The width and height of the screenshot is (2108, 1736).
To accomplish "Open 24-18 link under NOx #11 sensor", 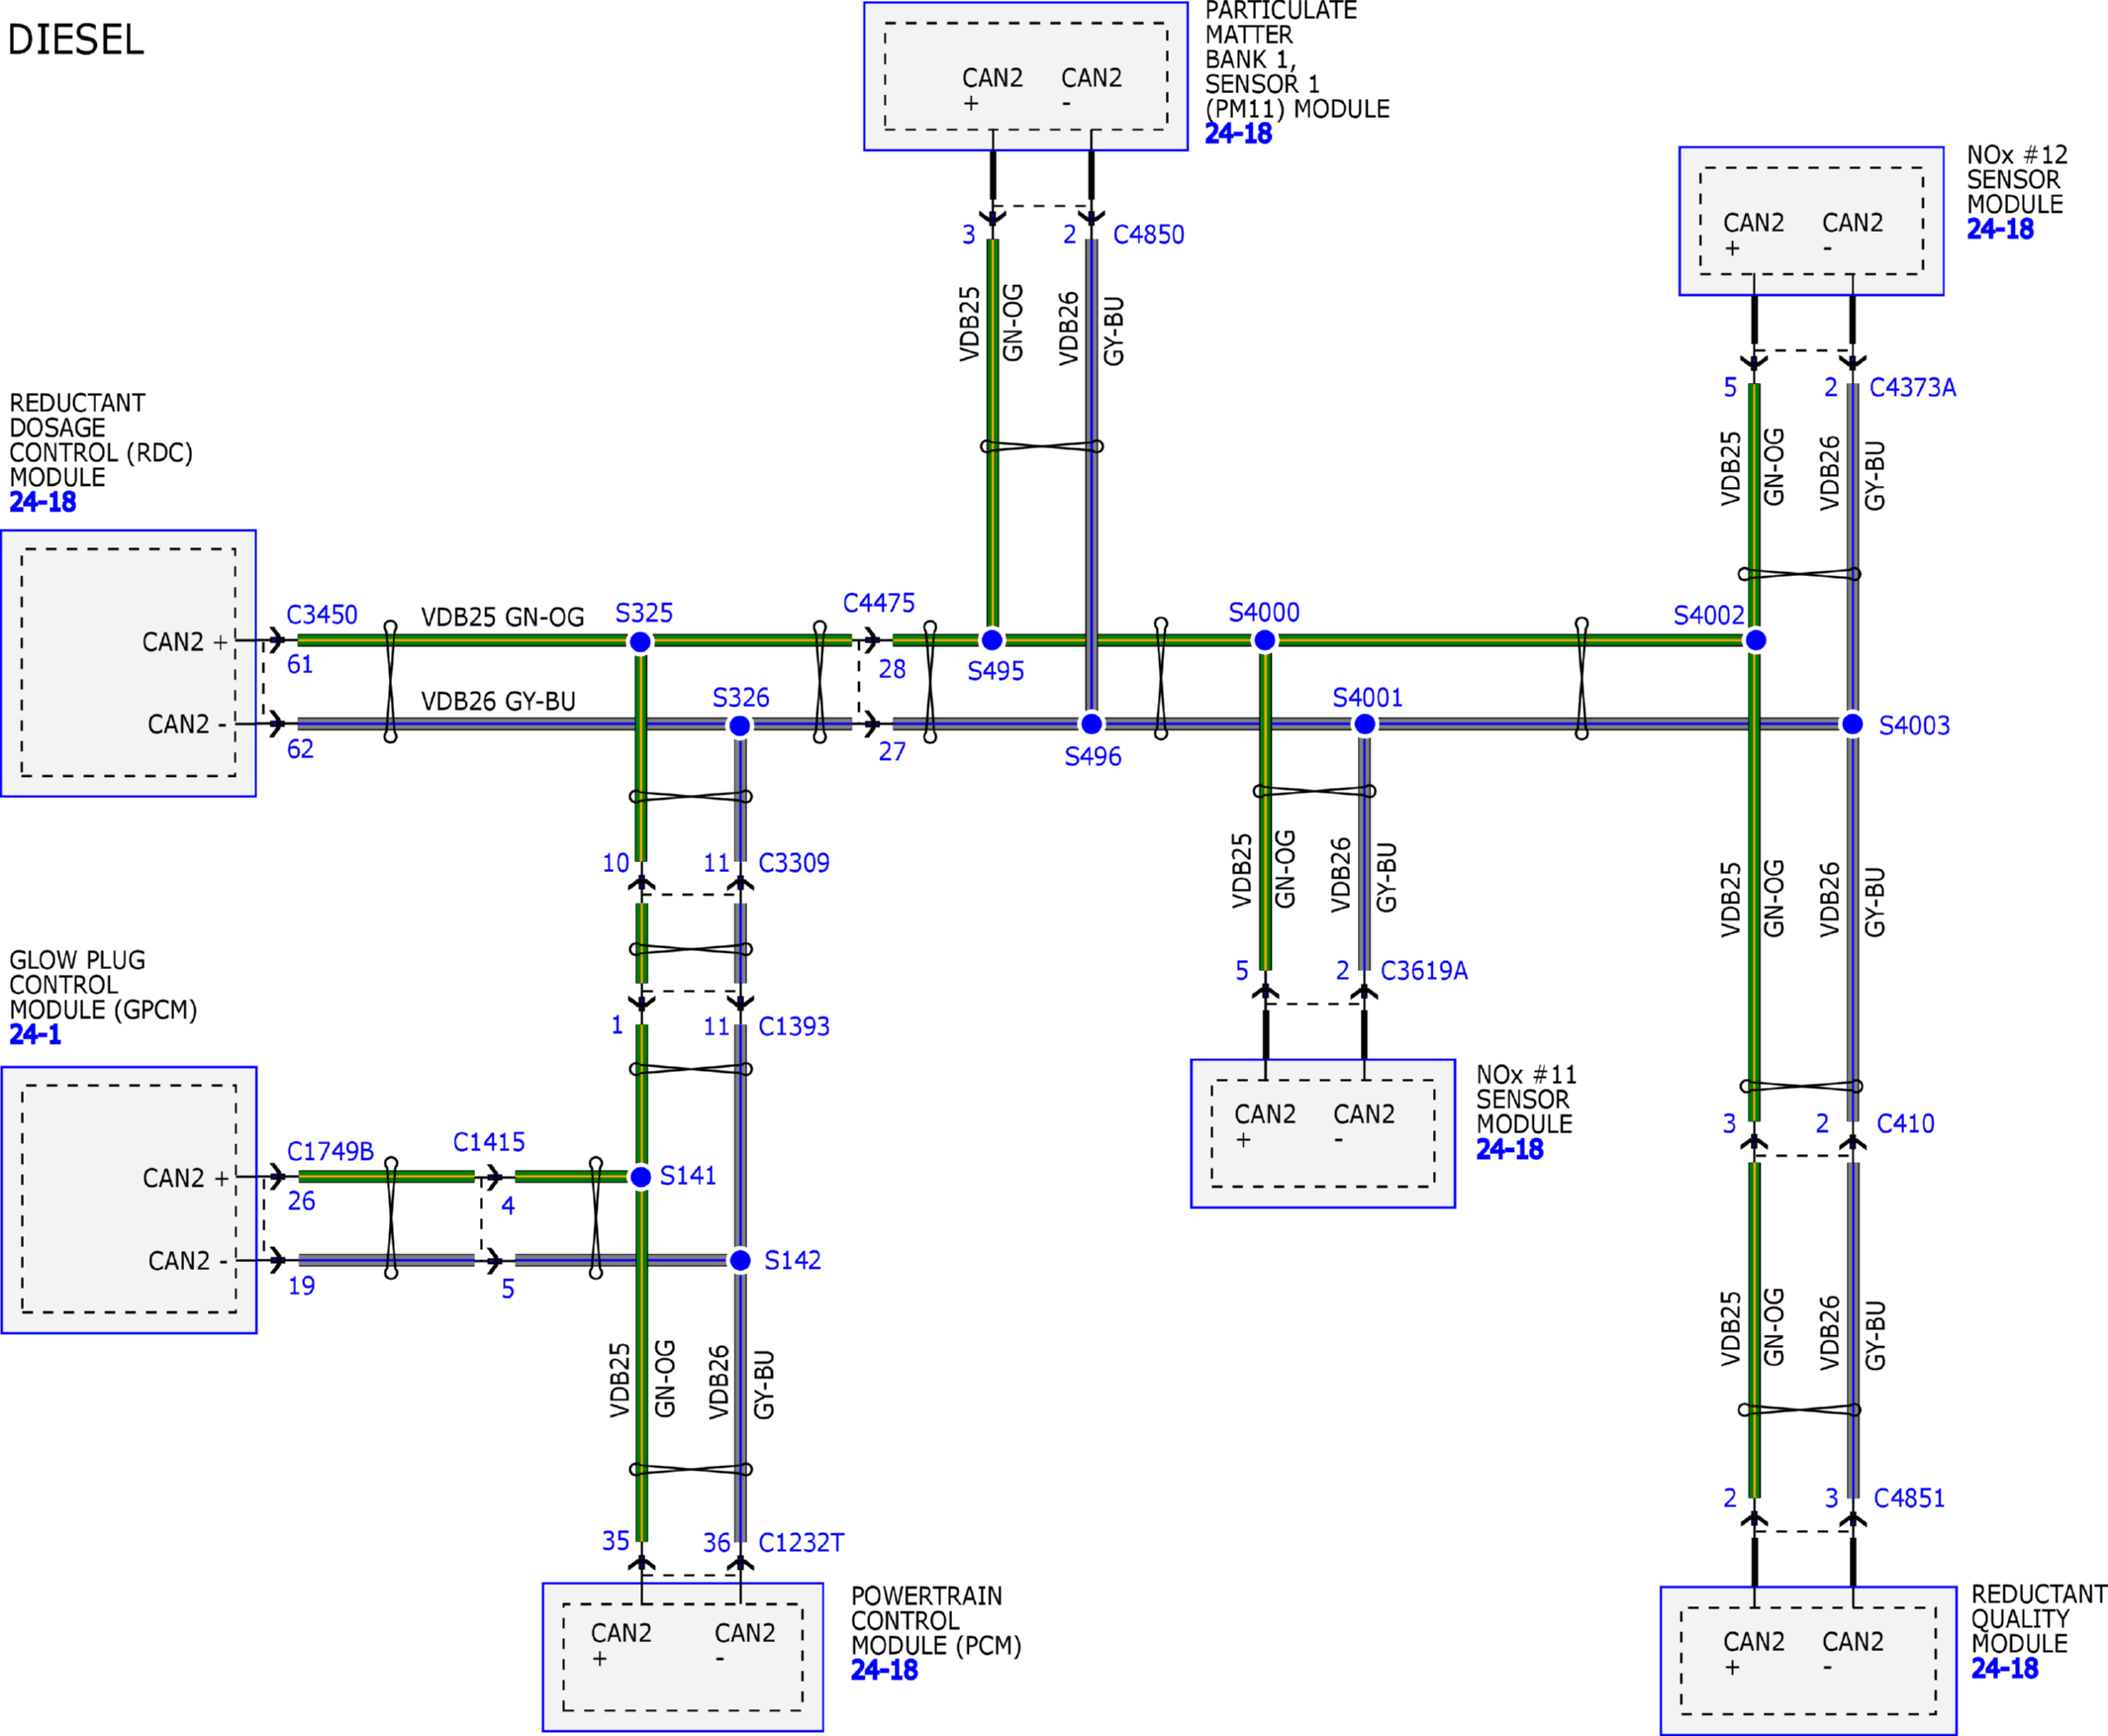I will (x=1509, y=1149).
